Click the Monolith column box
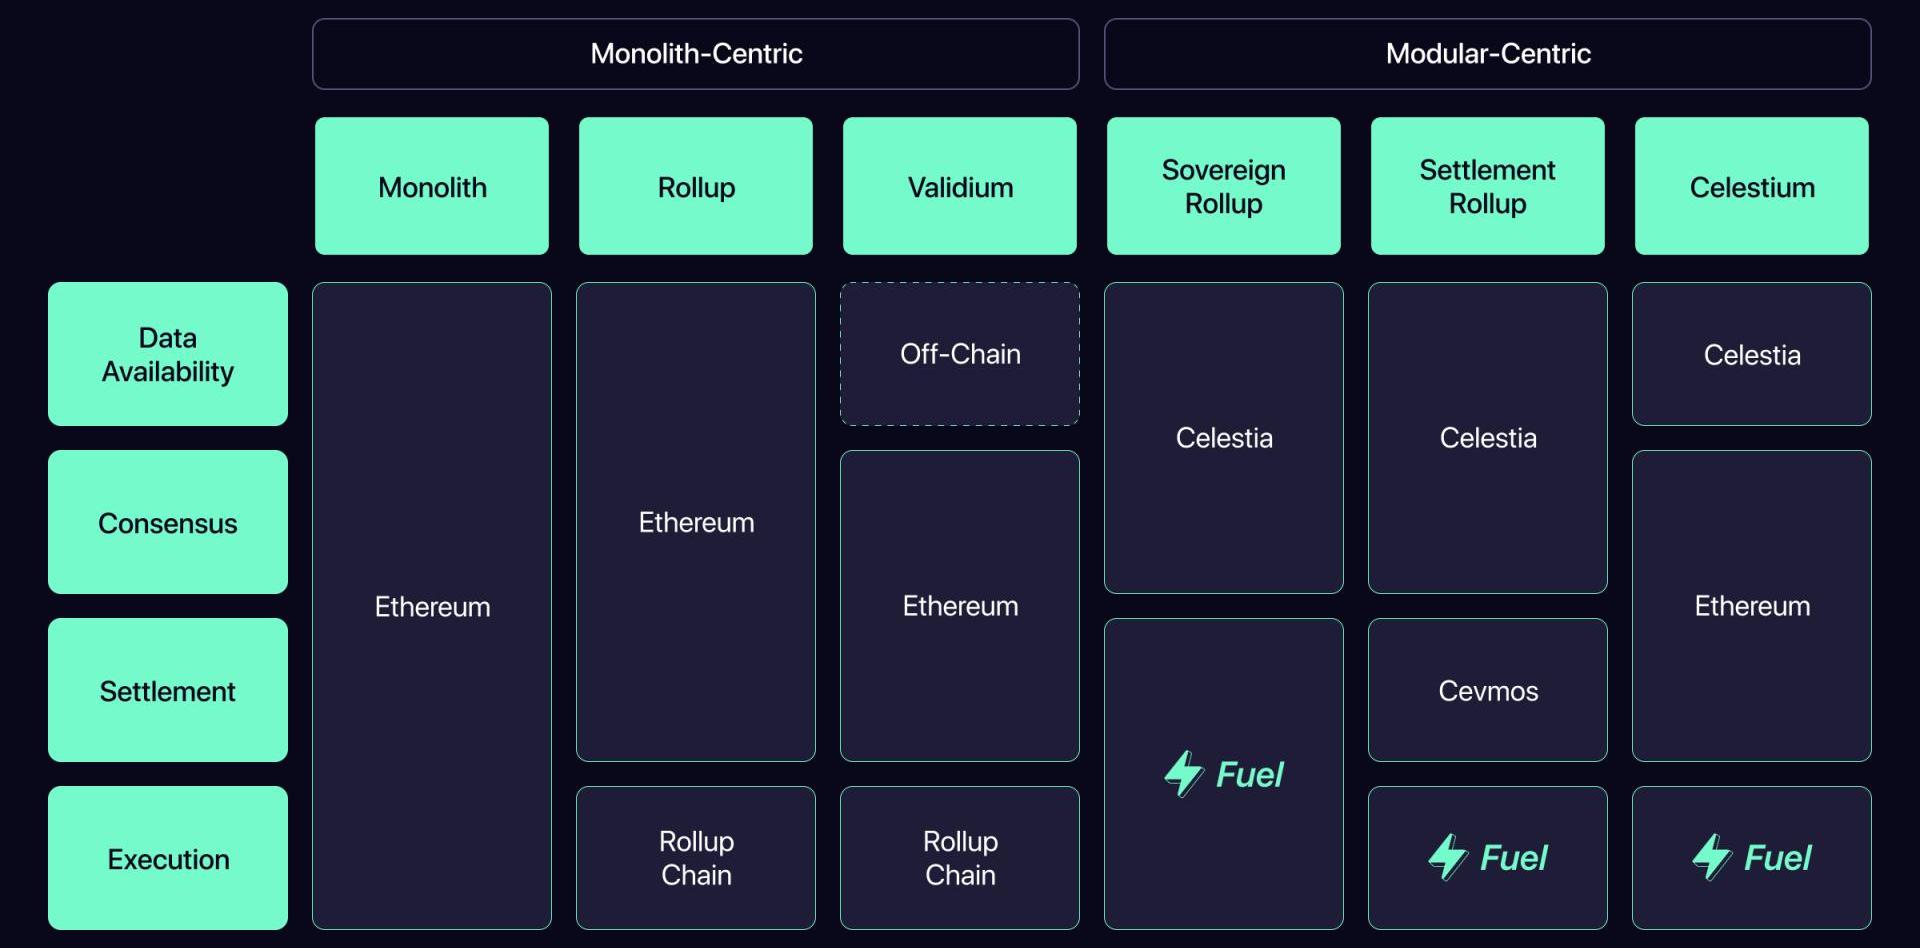This screenshot has width=1920, height=948. coord(432,186)
